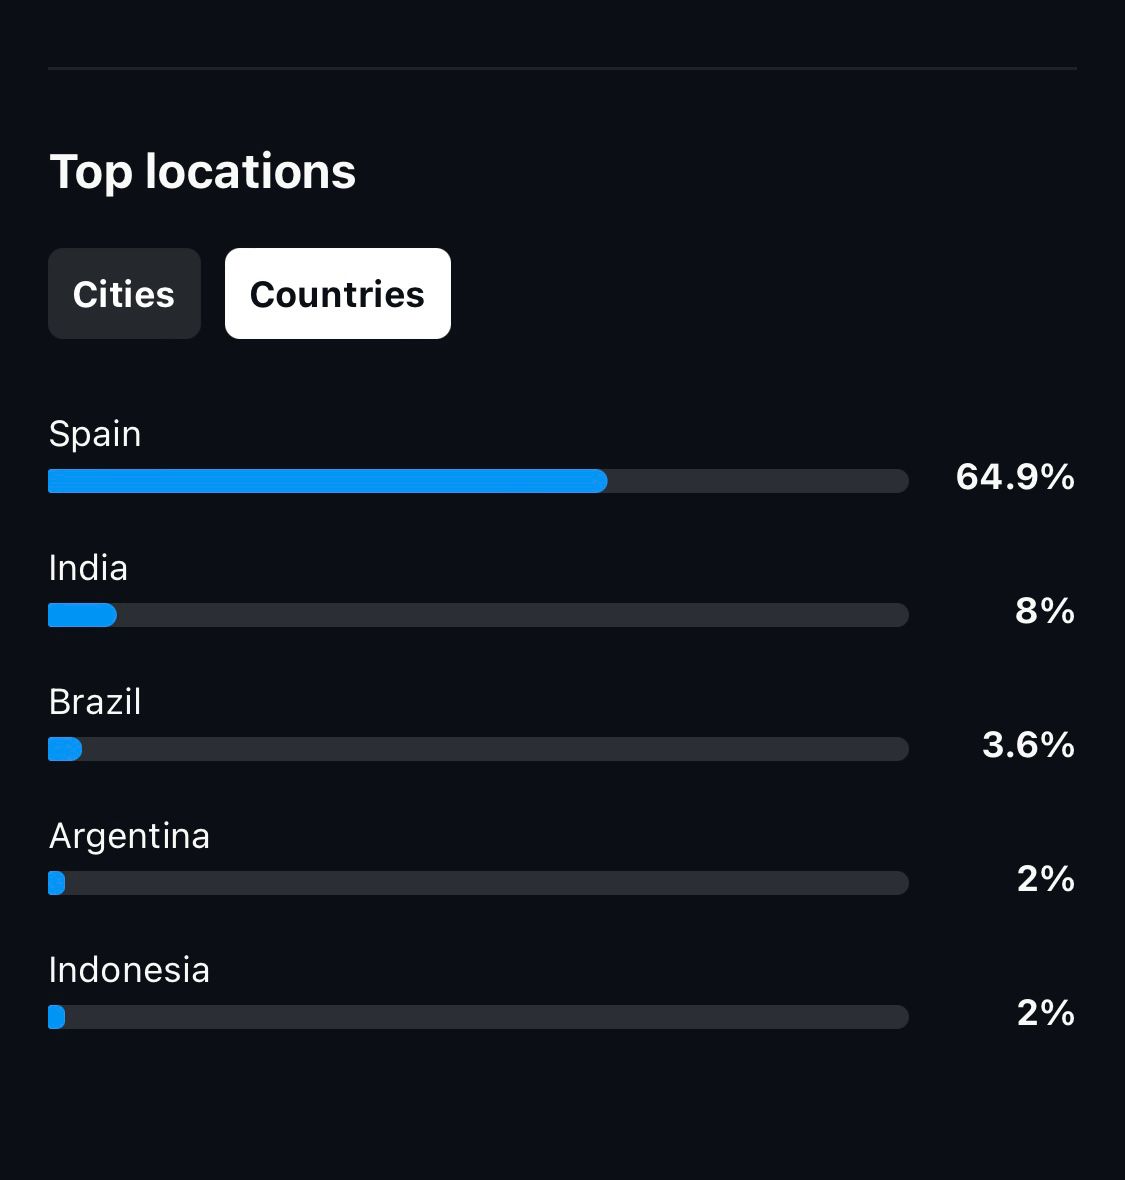
Task: Click the Argentina country label
Action: point(129,836)
